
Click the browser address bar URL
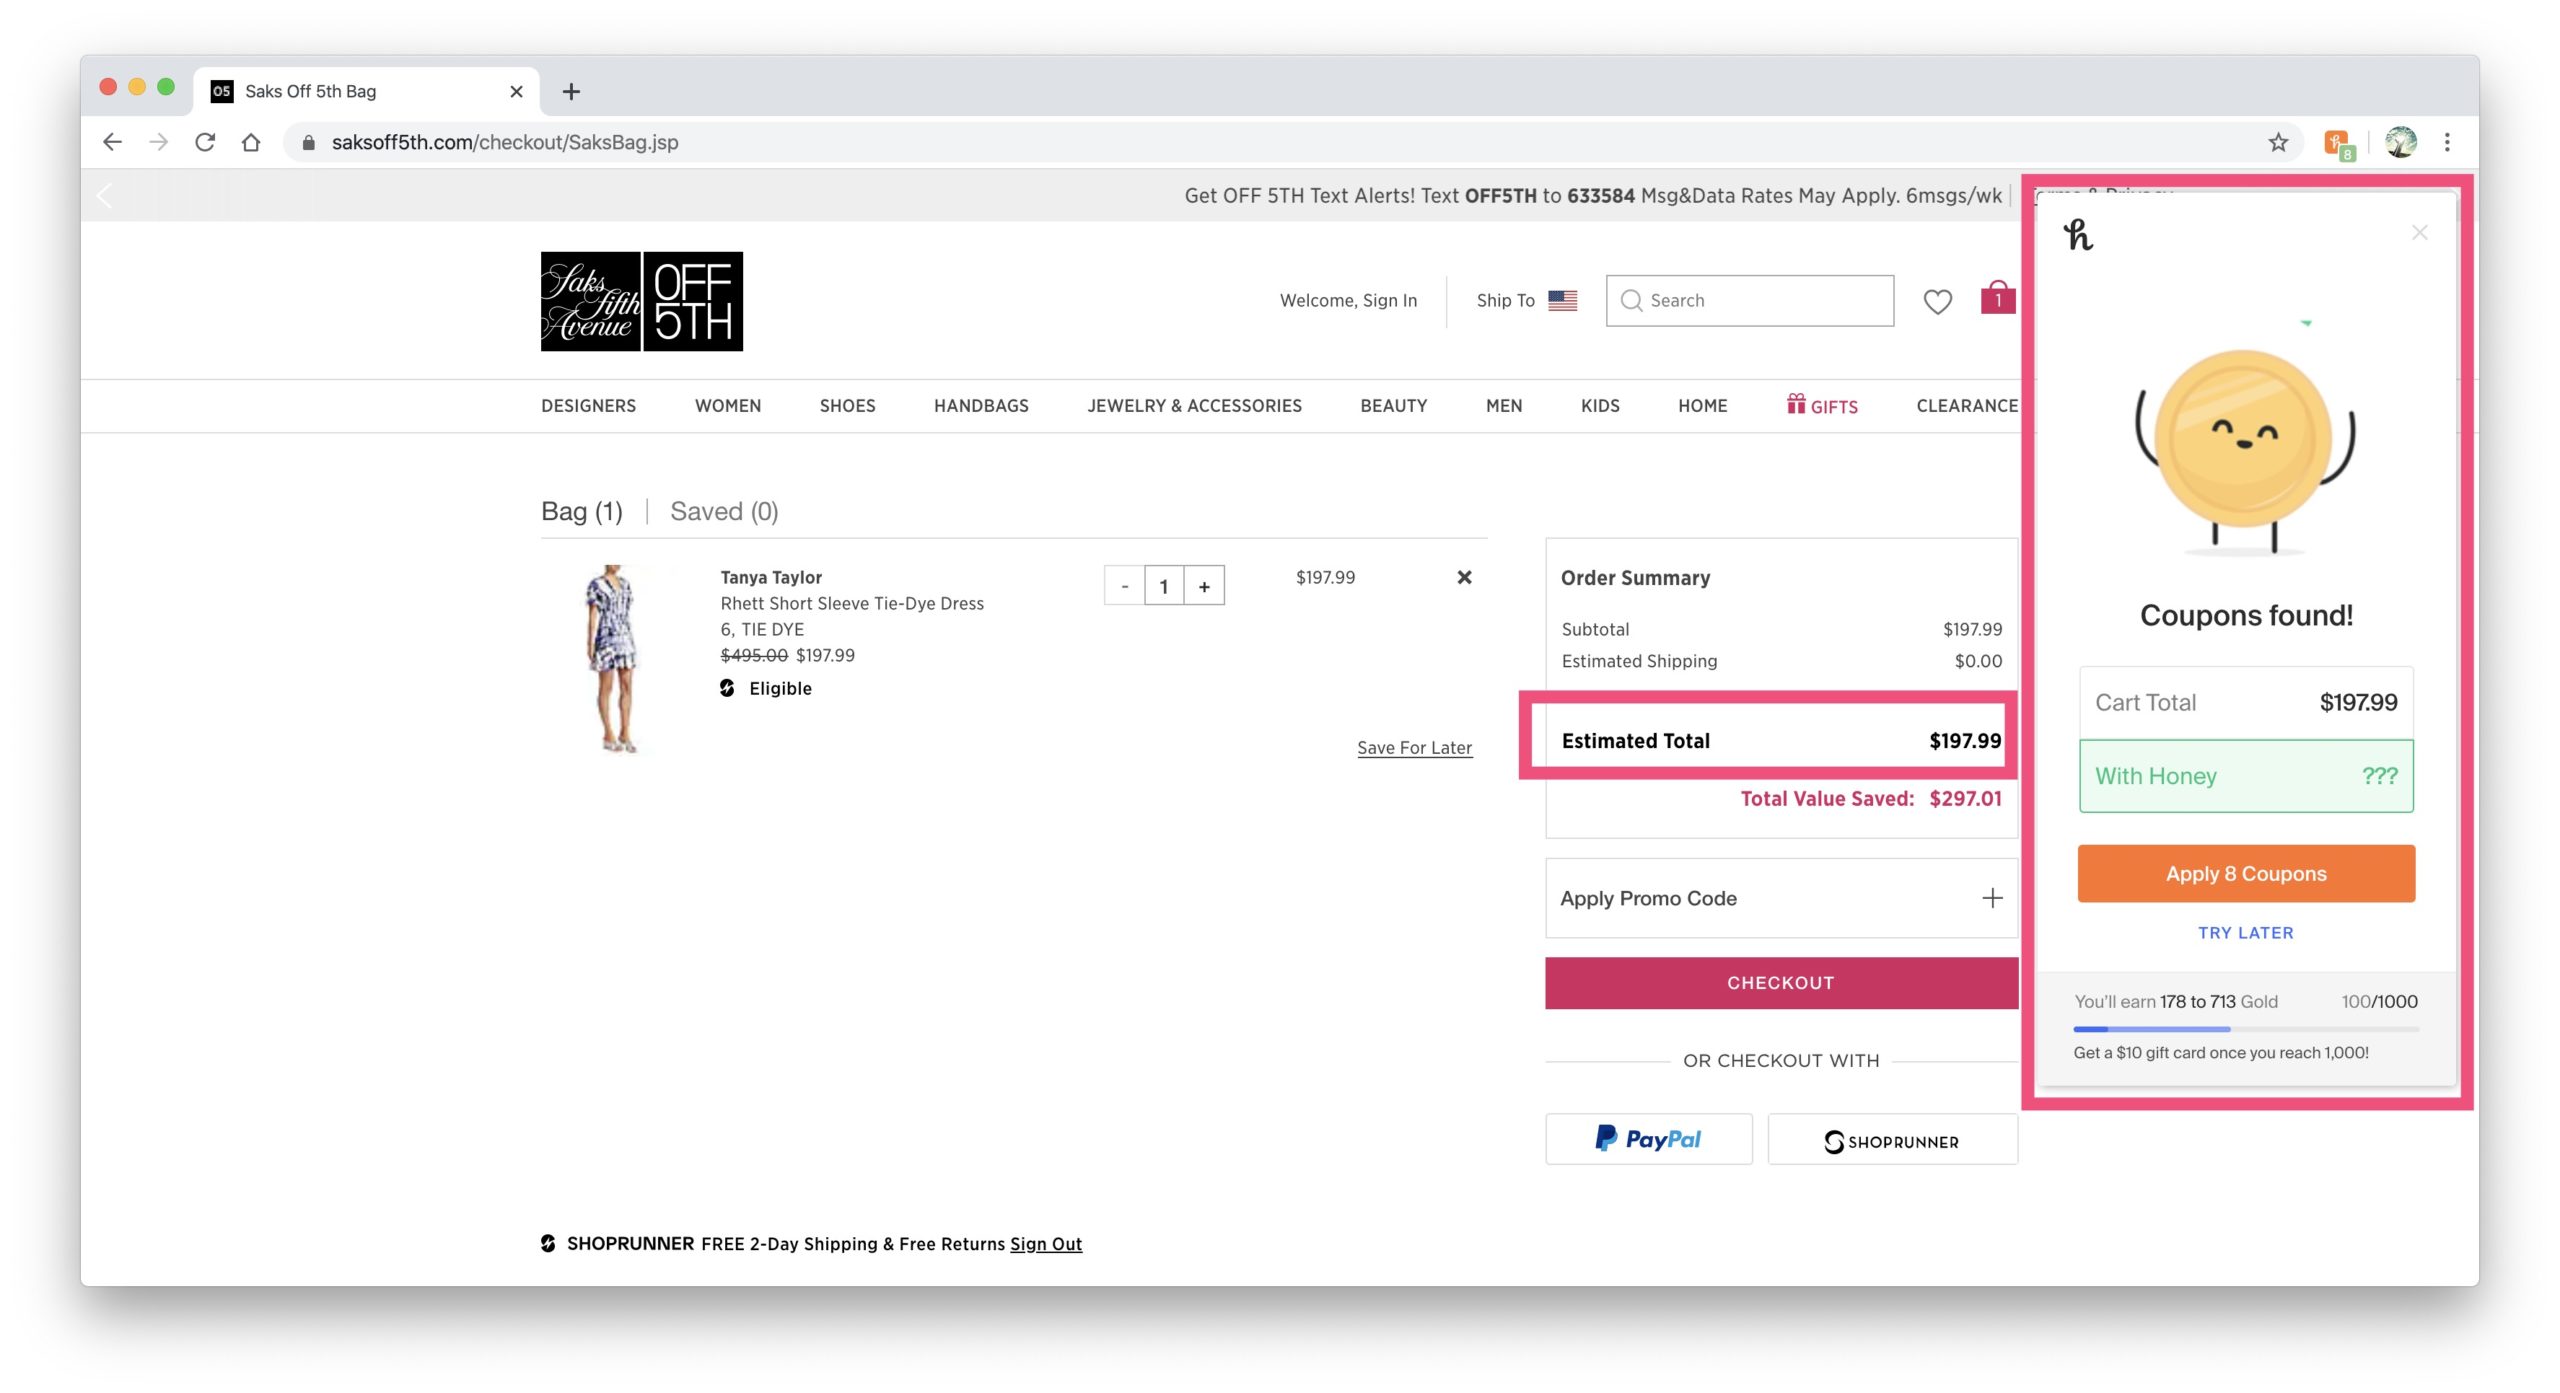[x=505, y=142]
